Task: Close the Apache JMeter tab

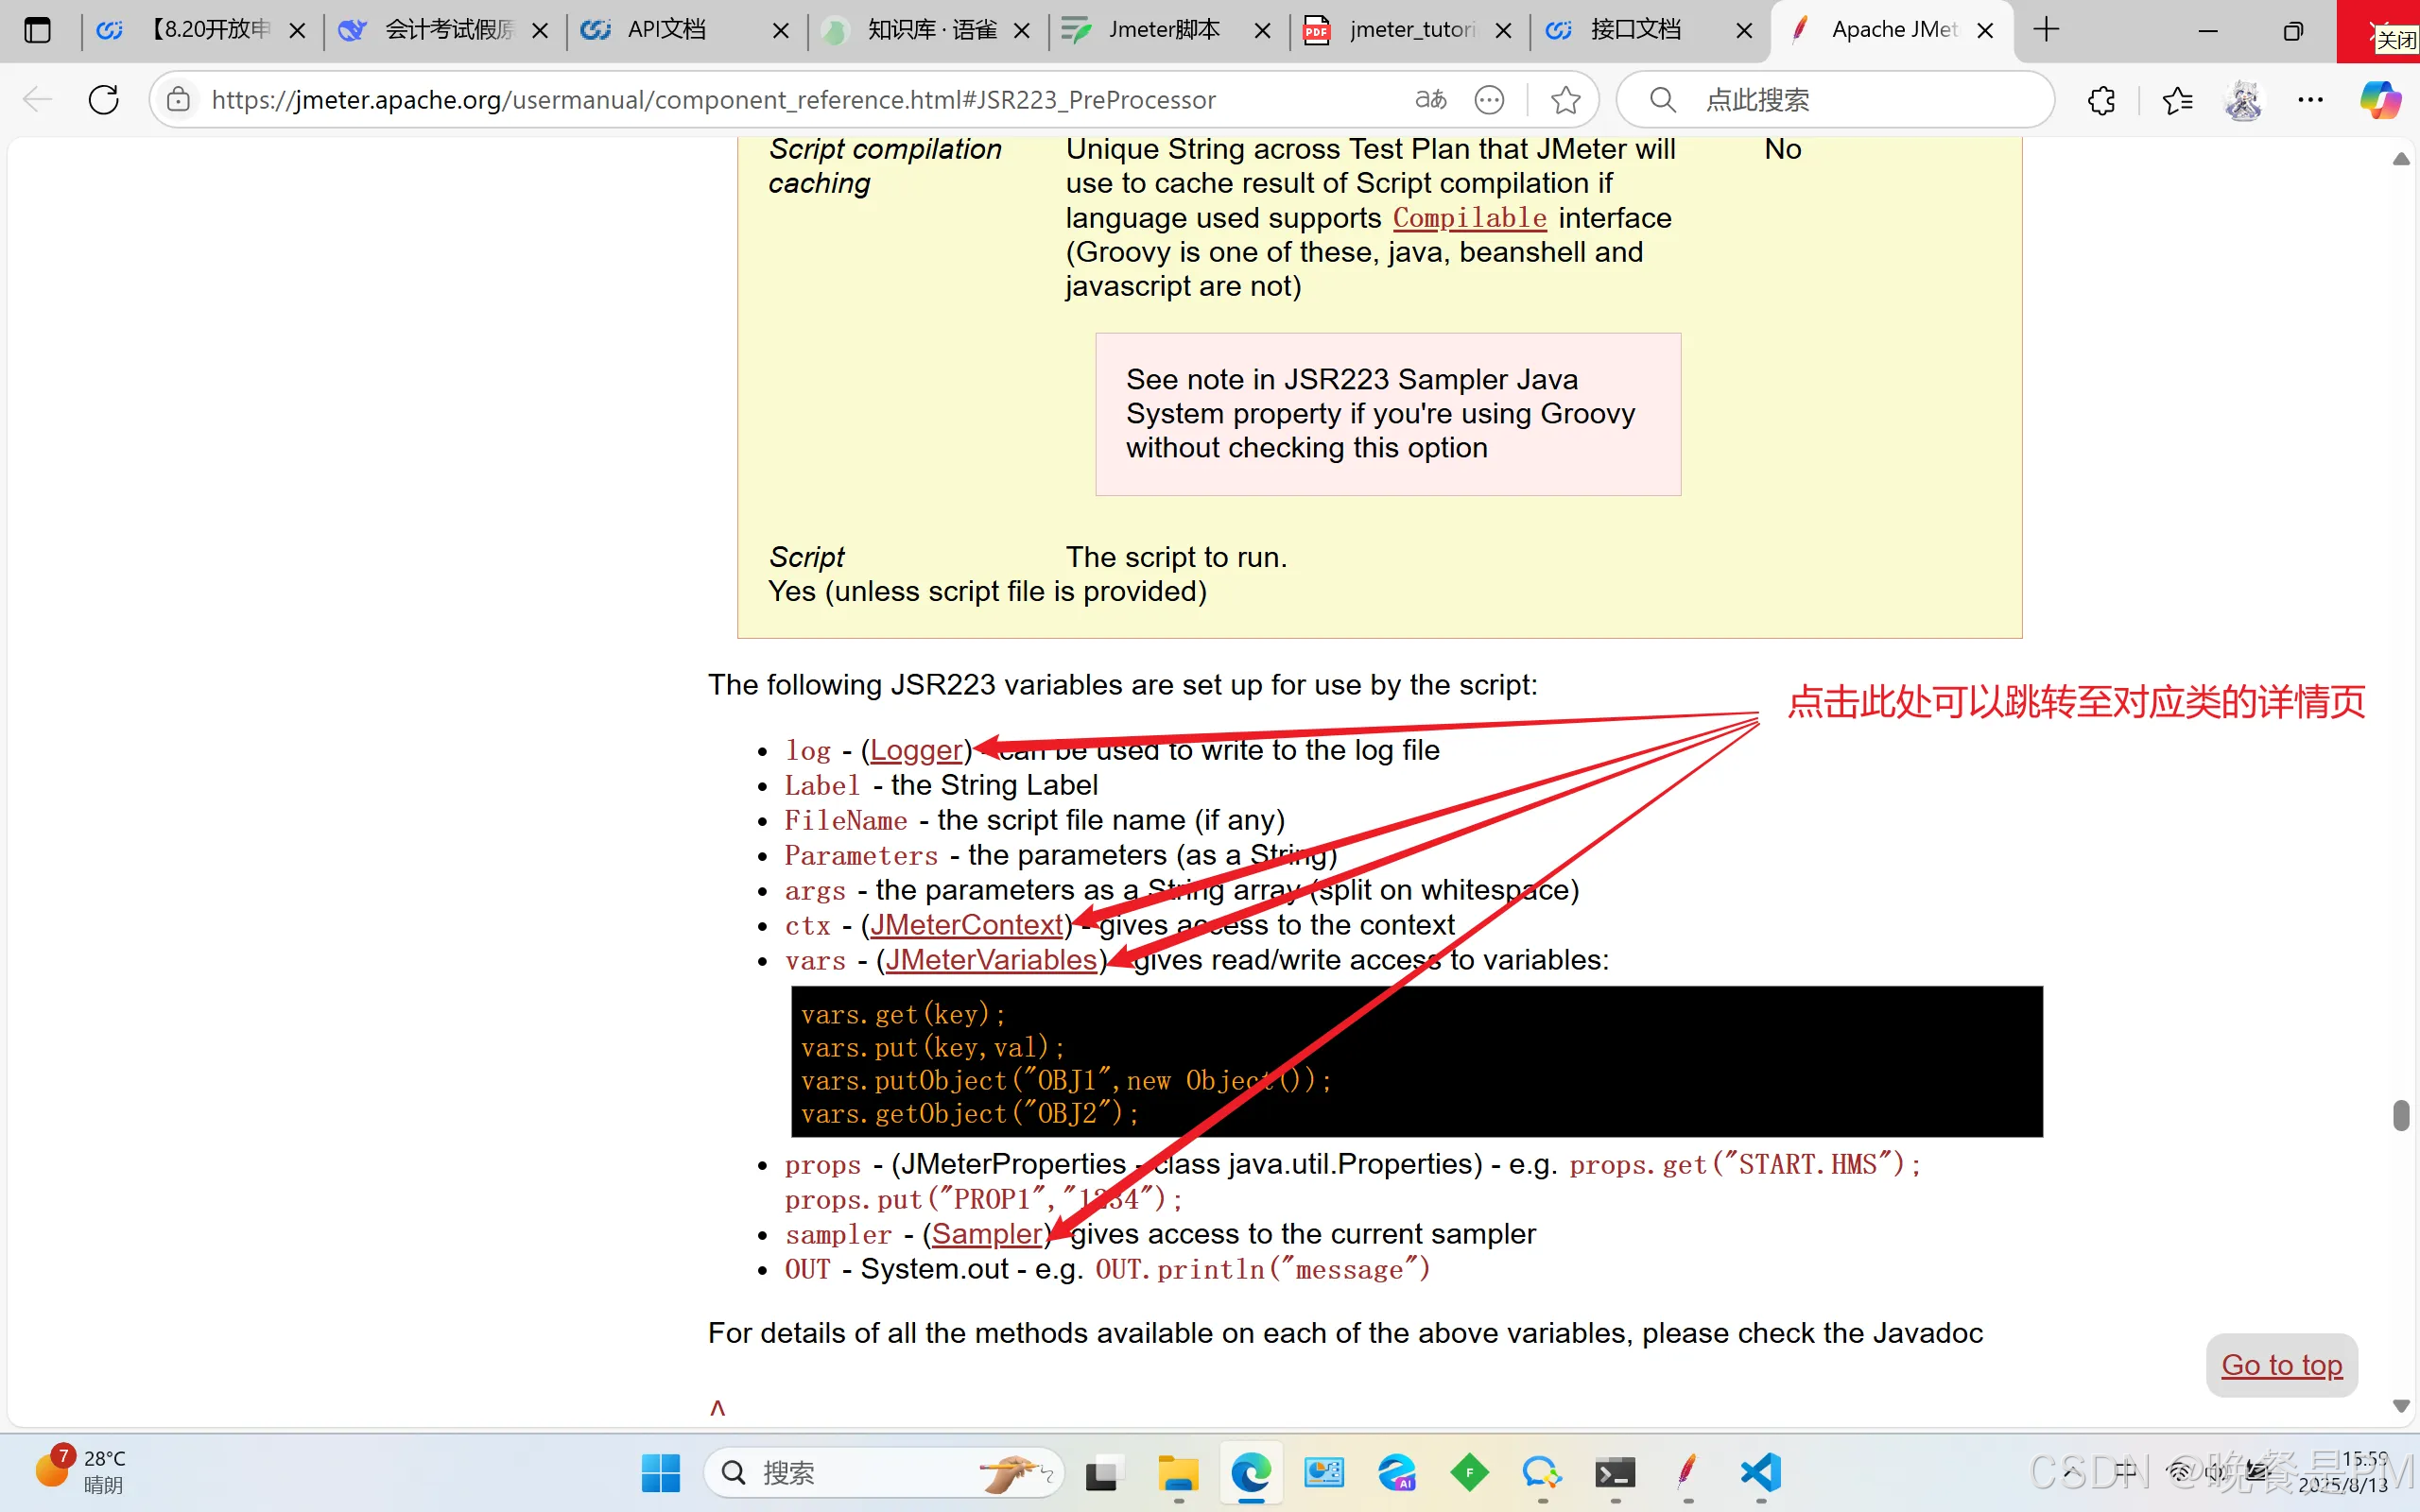Action: (x=1986, y=30)
